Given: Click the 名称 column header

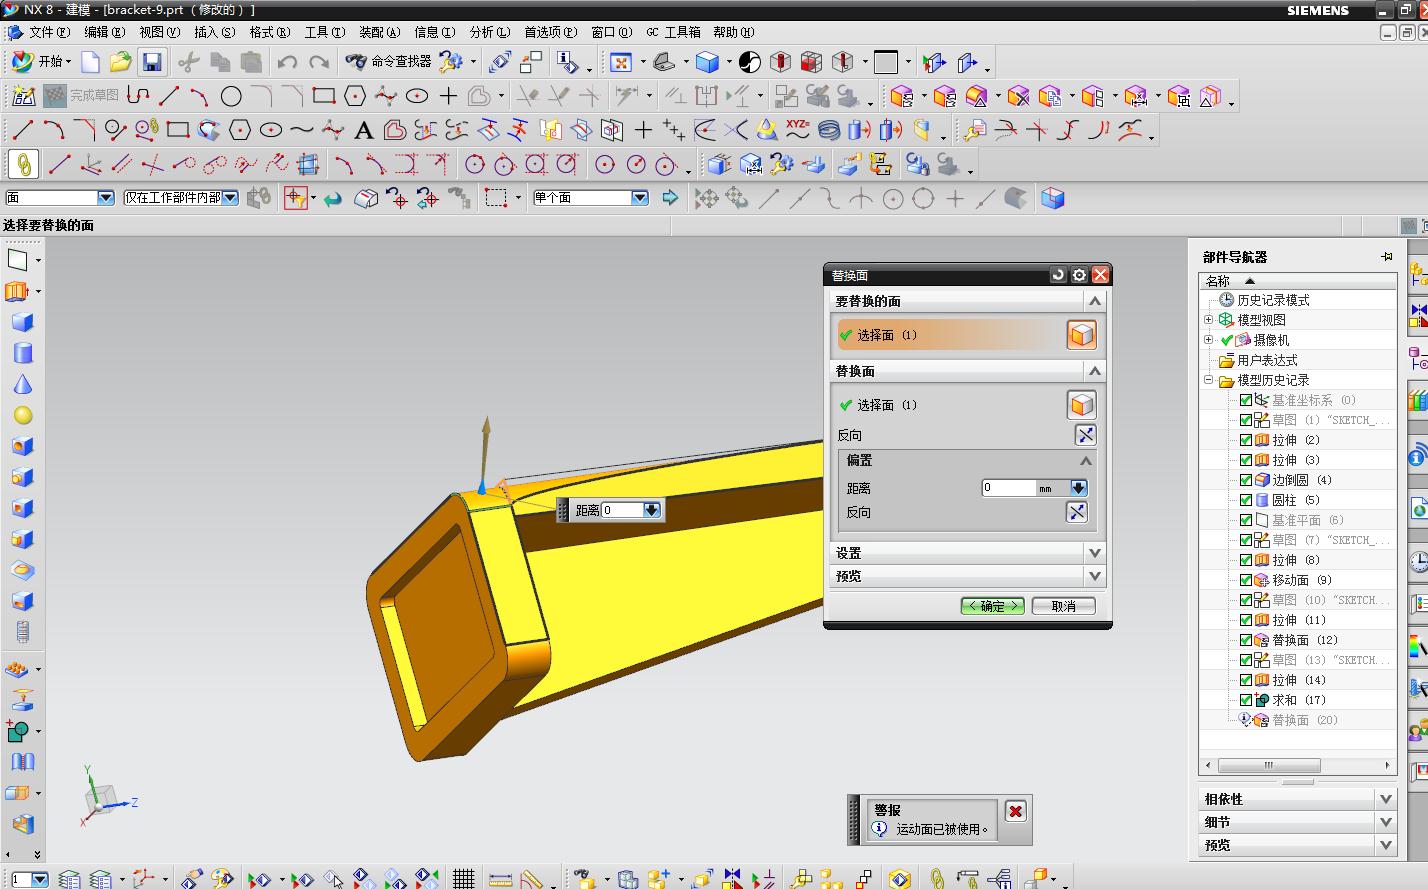Looking at the screenshot, I should tap(1297, 281).
